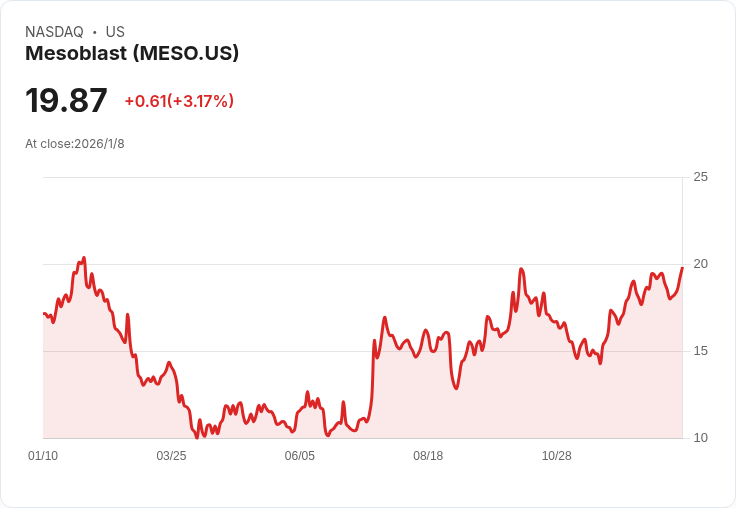
Task: Click the 10 value on the price axis
Action: (701, 438)
